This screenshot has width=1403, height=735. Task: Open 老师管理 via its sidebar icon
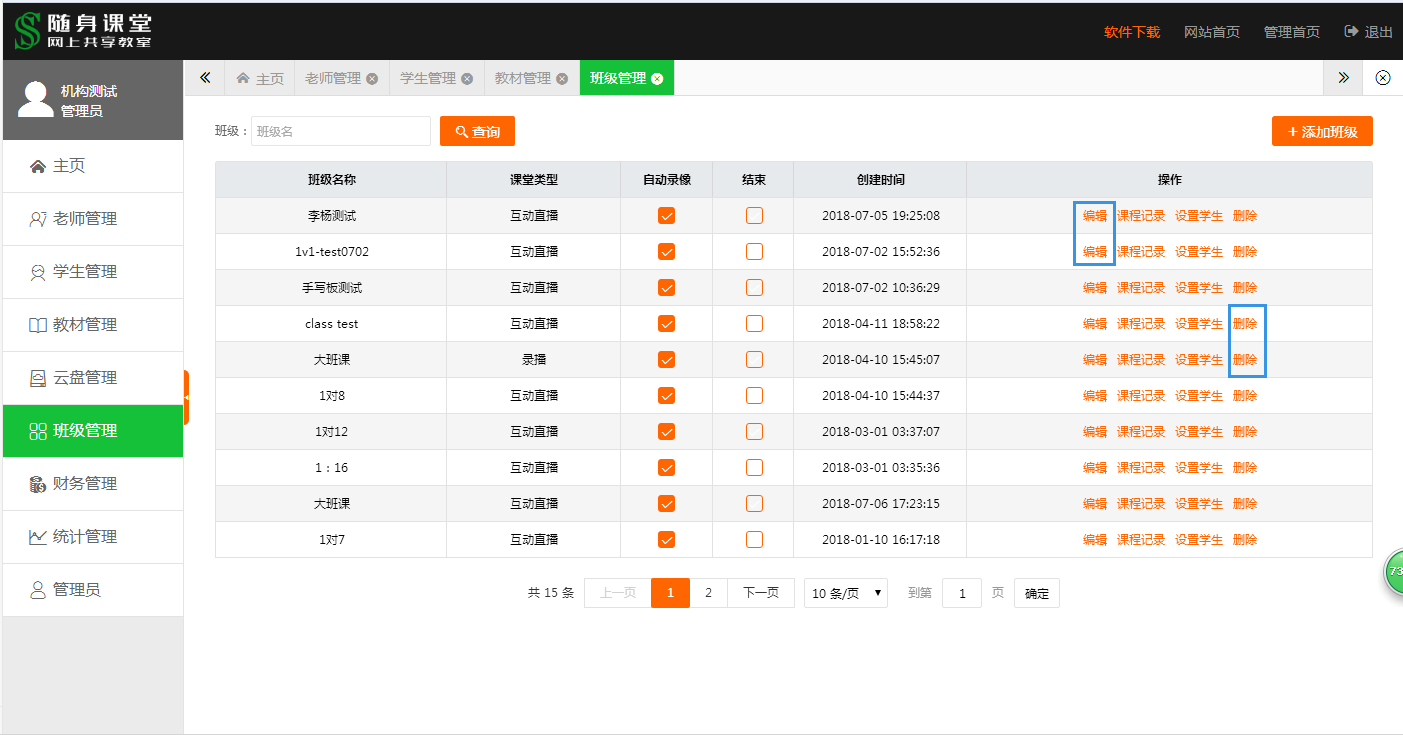tap(38, 219)
